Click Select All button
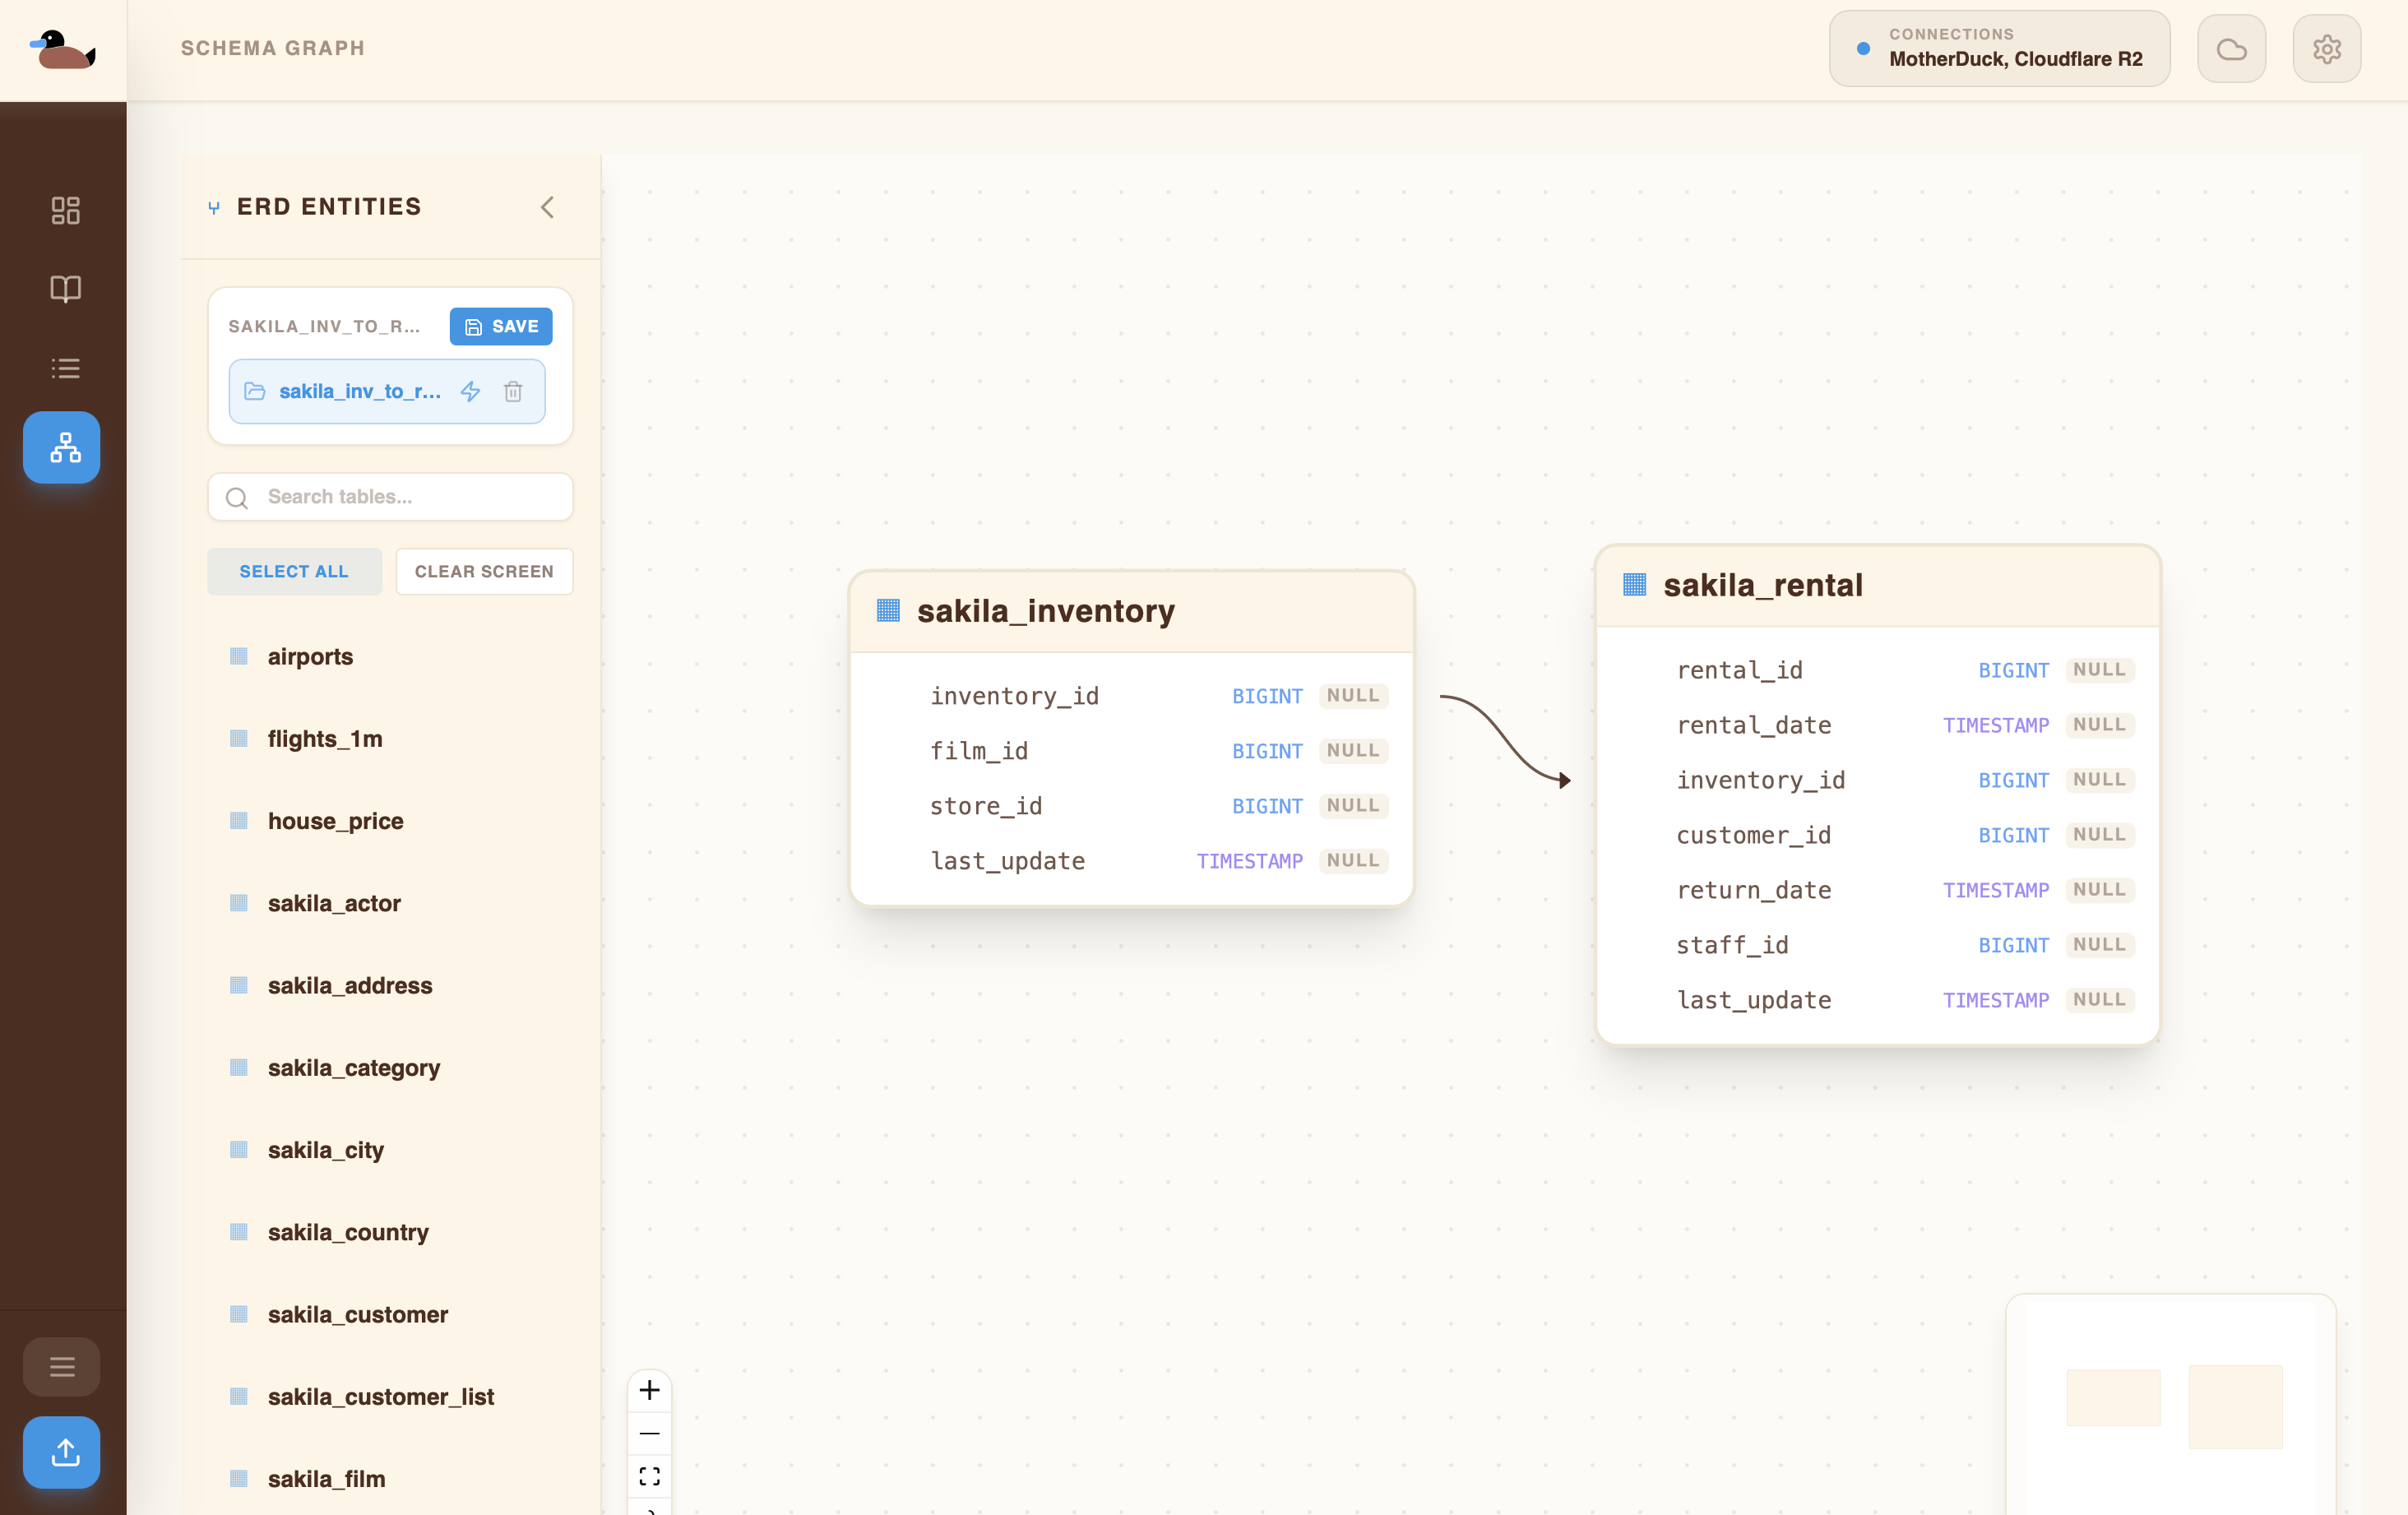The image size is (2408, 1515). point(294,571)
